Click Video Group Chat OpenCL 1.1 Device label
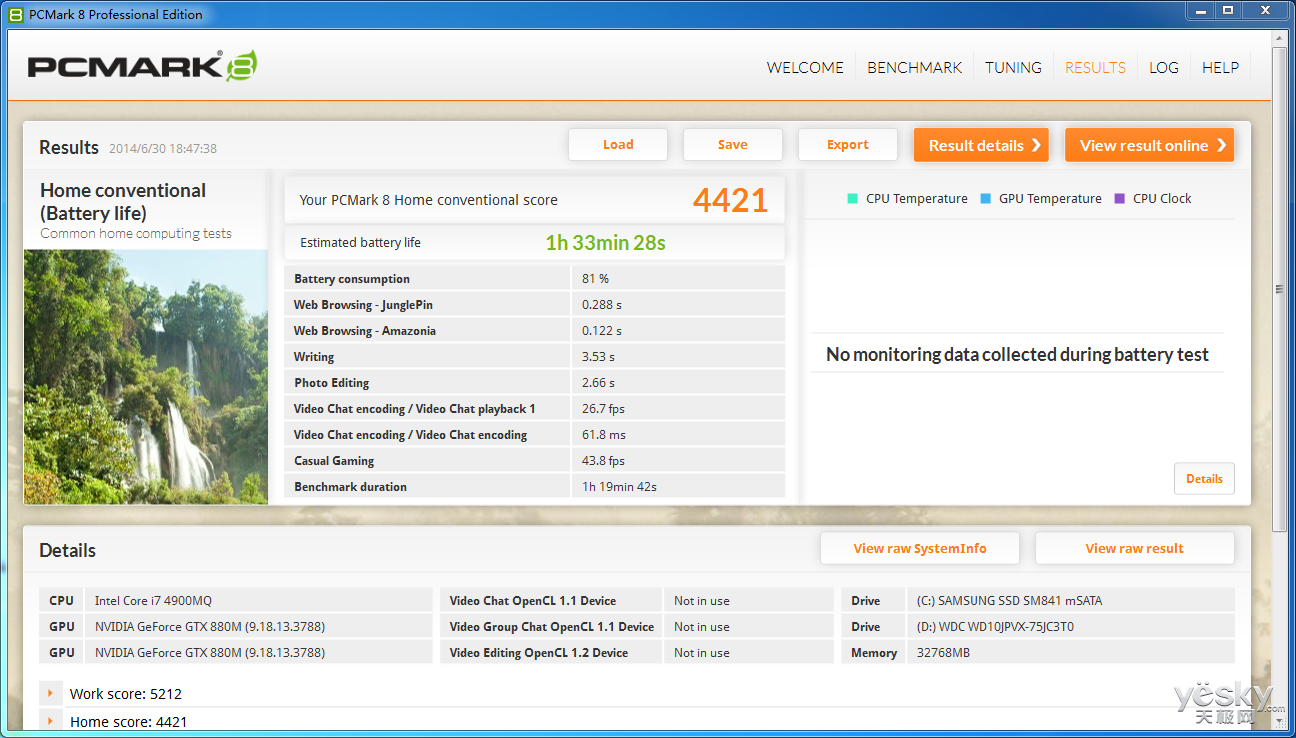 pos(552,627)
